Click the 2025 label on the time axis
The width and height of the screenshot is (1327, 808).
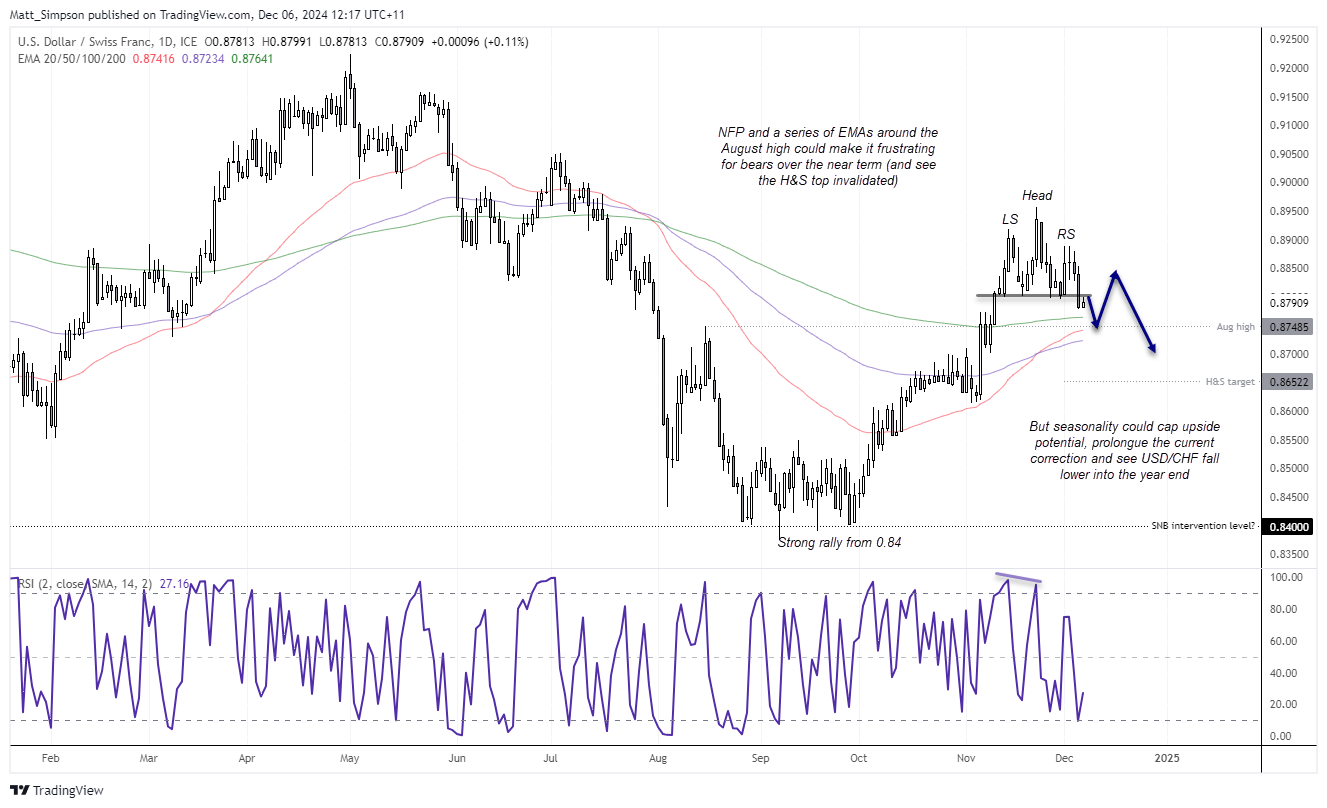point(1166,758)
